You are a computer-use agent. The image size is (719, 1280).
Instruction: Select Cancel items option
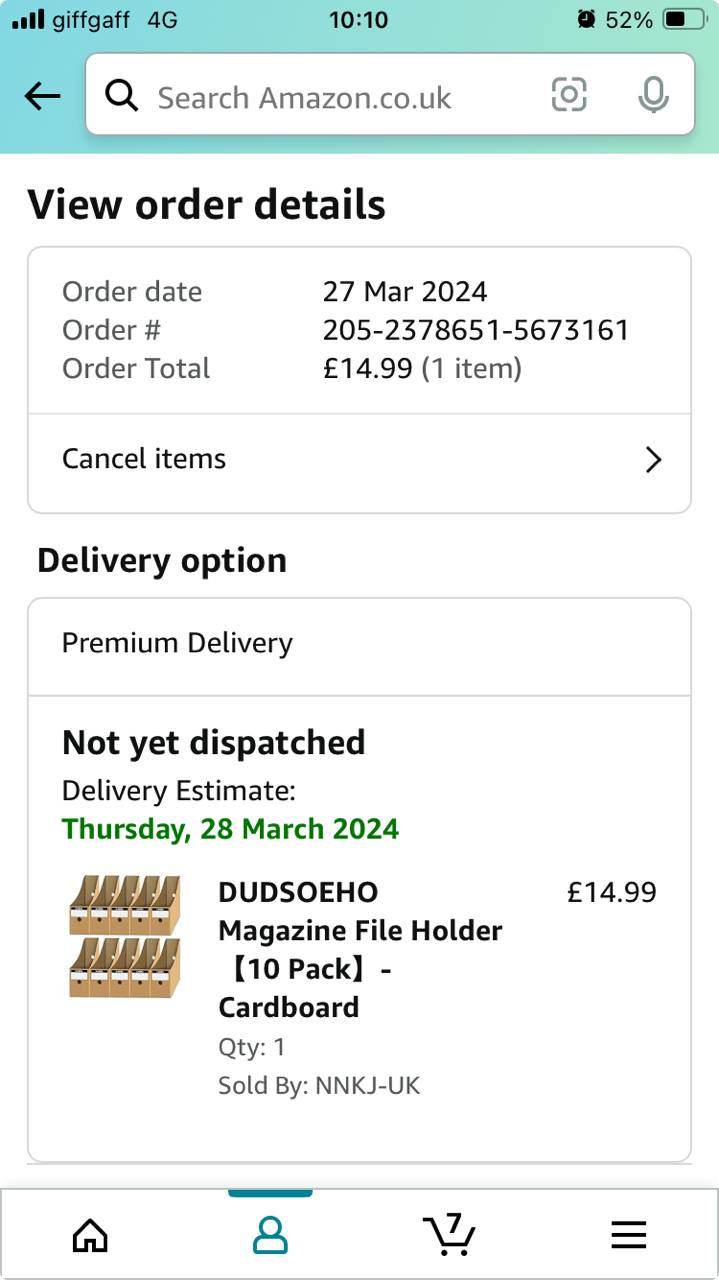coord(145,459)
